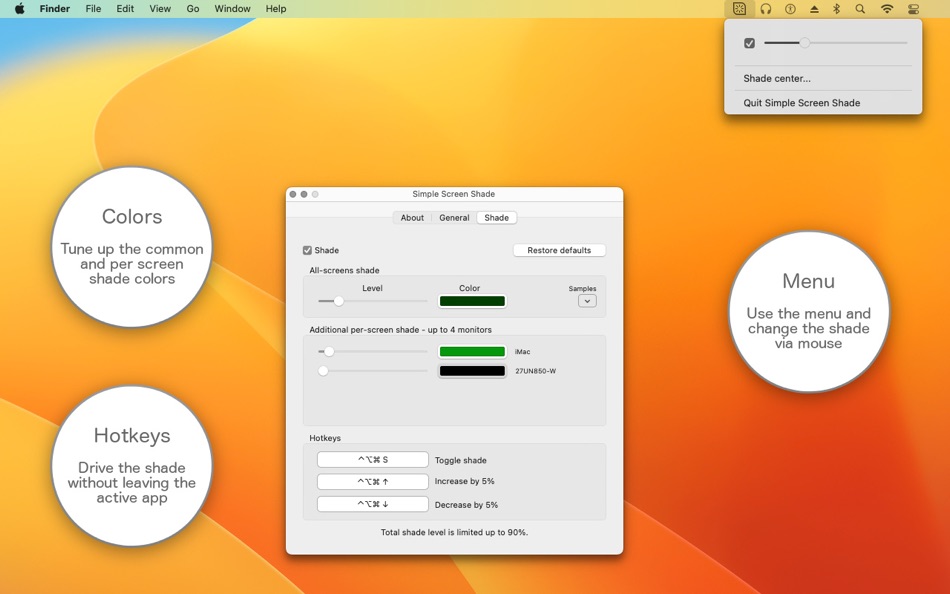This screenshot has height=594, width=950.
Task: Open Spotlight search magnifier icon
Action: point(860,8)
